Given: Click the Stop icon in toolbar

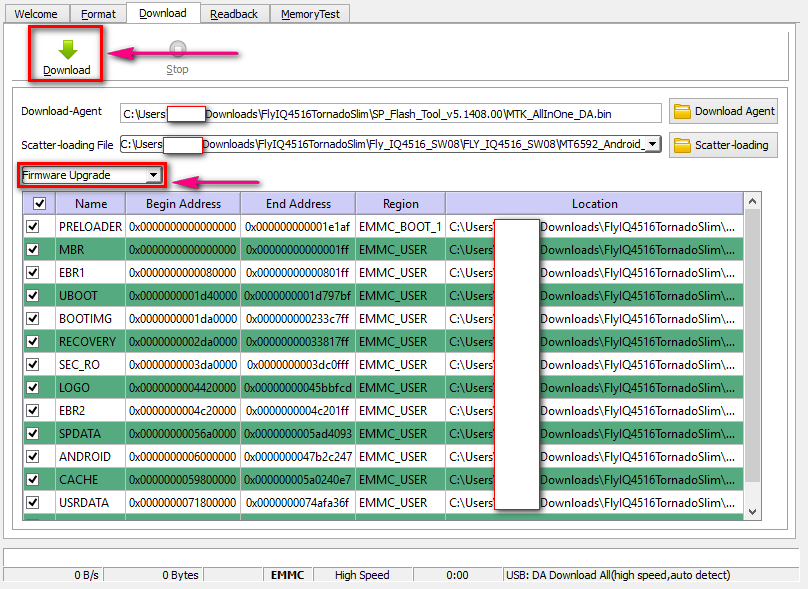Looking at the screenshot, I should [x=177, y=49].
